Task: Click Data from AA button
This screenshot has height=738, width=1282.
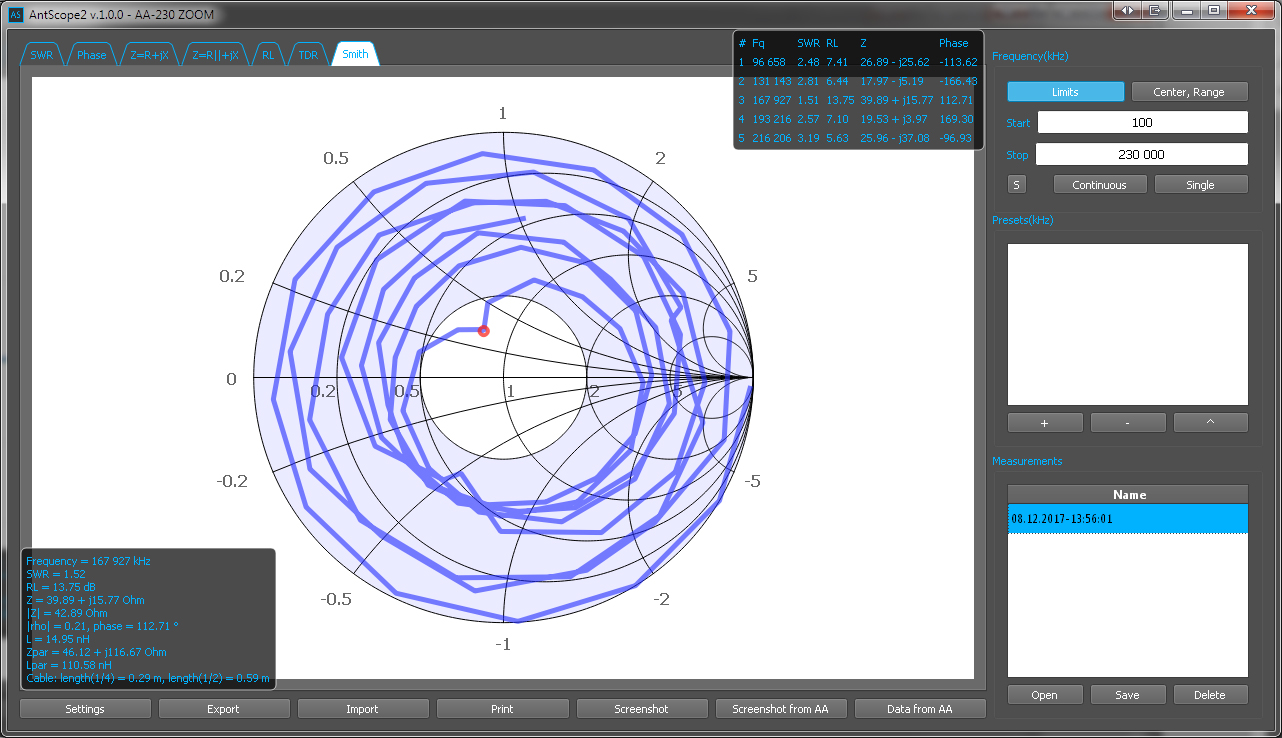Action: tap(920, 709)
